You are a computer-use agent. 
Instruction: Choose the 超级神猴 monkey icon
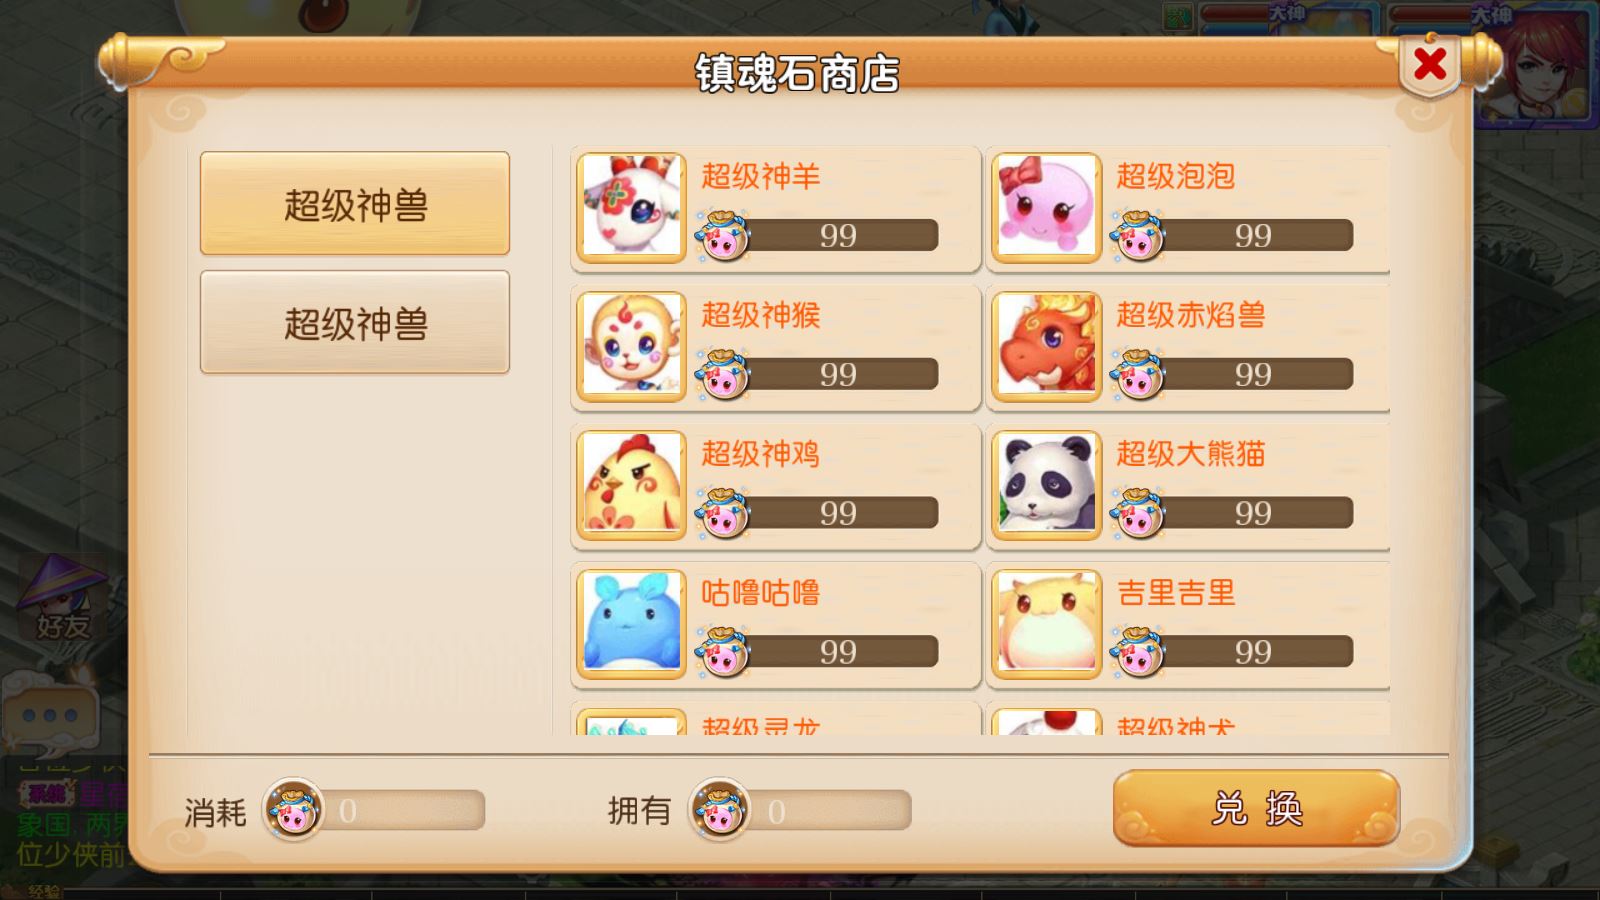[x=631, y=346]
